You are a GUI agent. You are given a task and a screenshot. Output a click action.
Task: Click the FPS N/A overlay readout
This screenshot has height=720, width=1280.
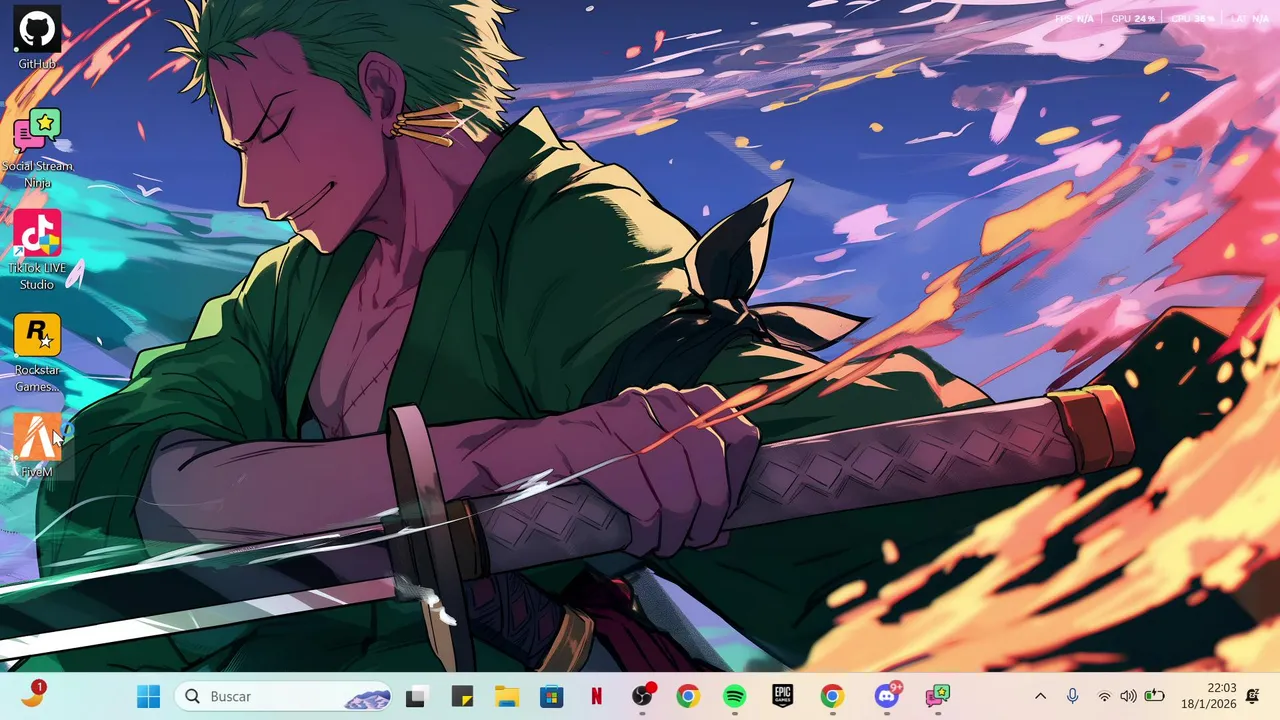click(x=1074, y=19)
